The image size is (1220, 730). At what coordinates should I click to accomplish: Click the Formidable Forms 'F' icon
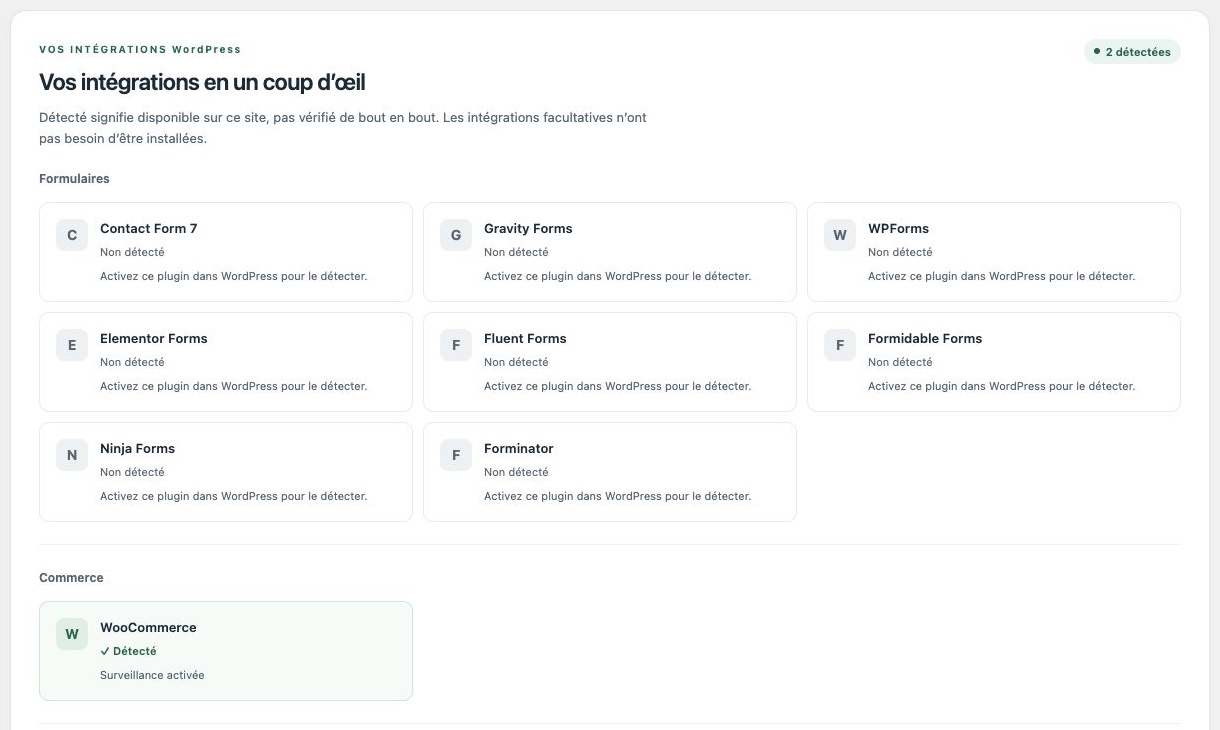(x=840, y=346)
